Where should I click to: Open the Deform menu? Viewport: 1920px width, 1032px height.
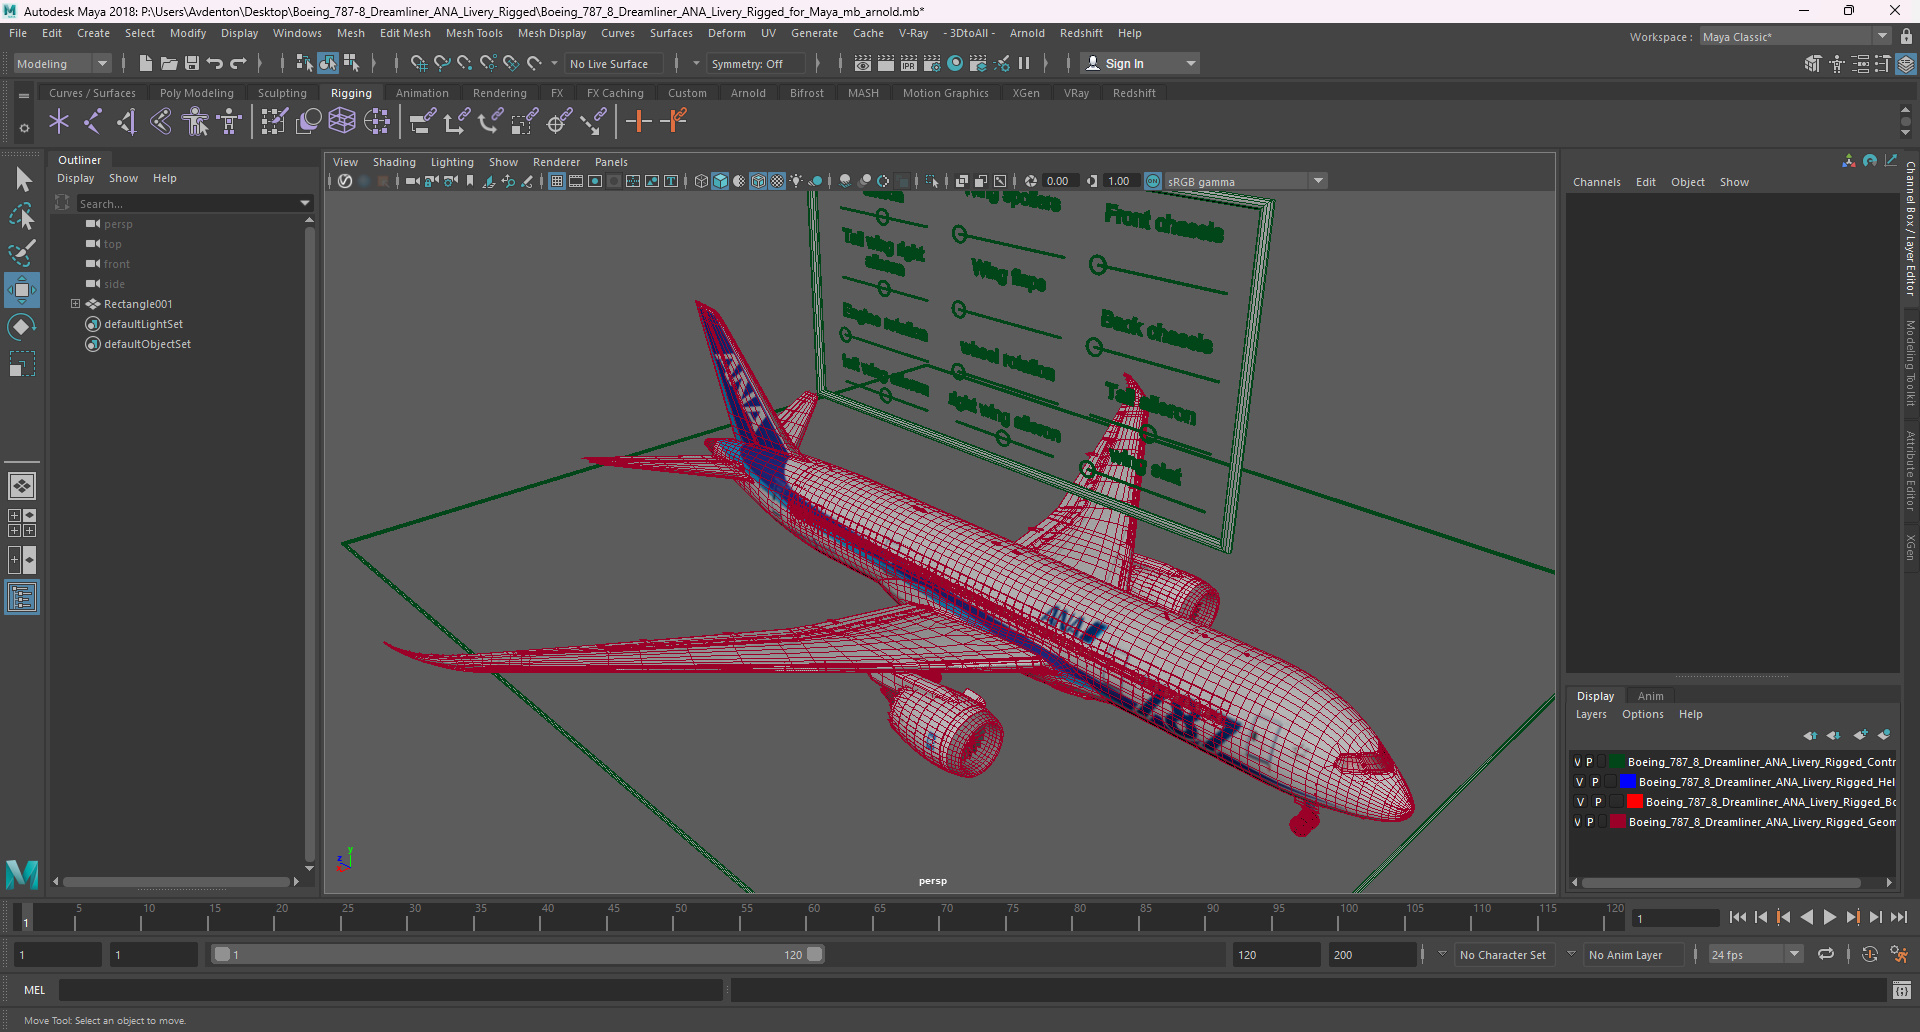click(727, 33)
